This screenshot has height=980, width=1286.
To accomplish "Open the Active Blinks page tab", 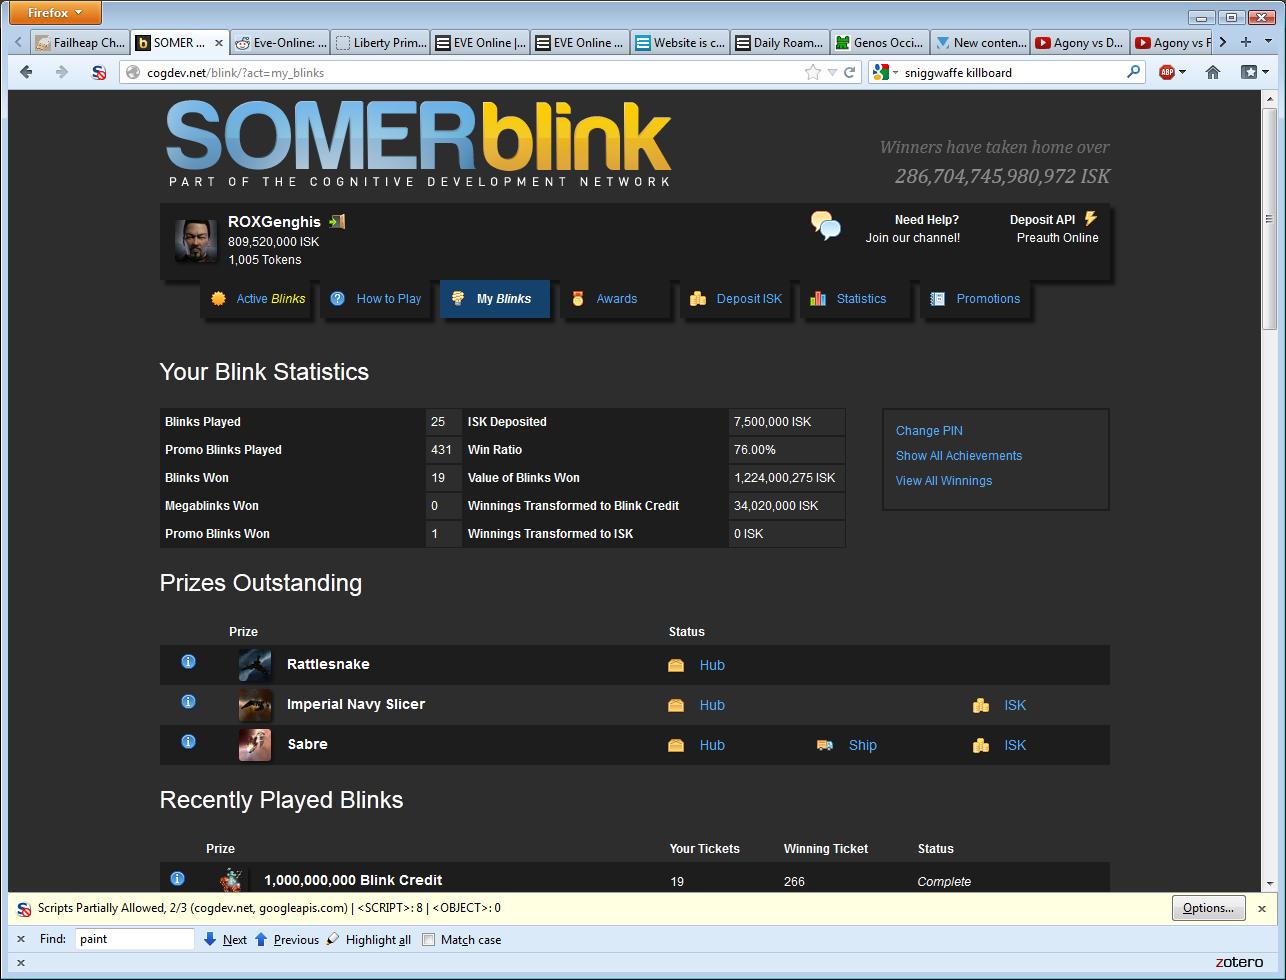I will pyautogui.click(x=258, y=299).
